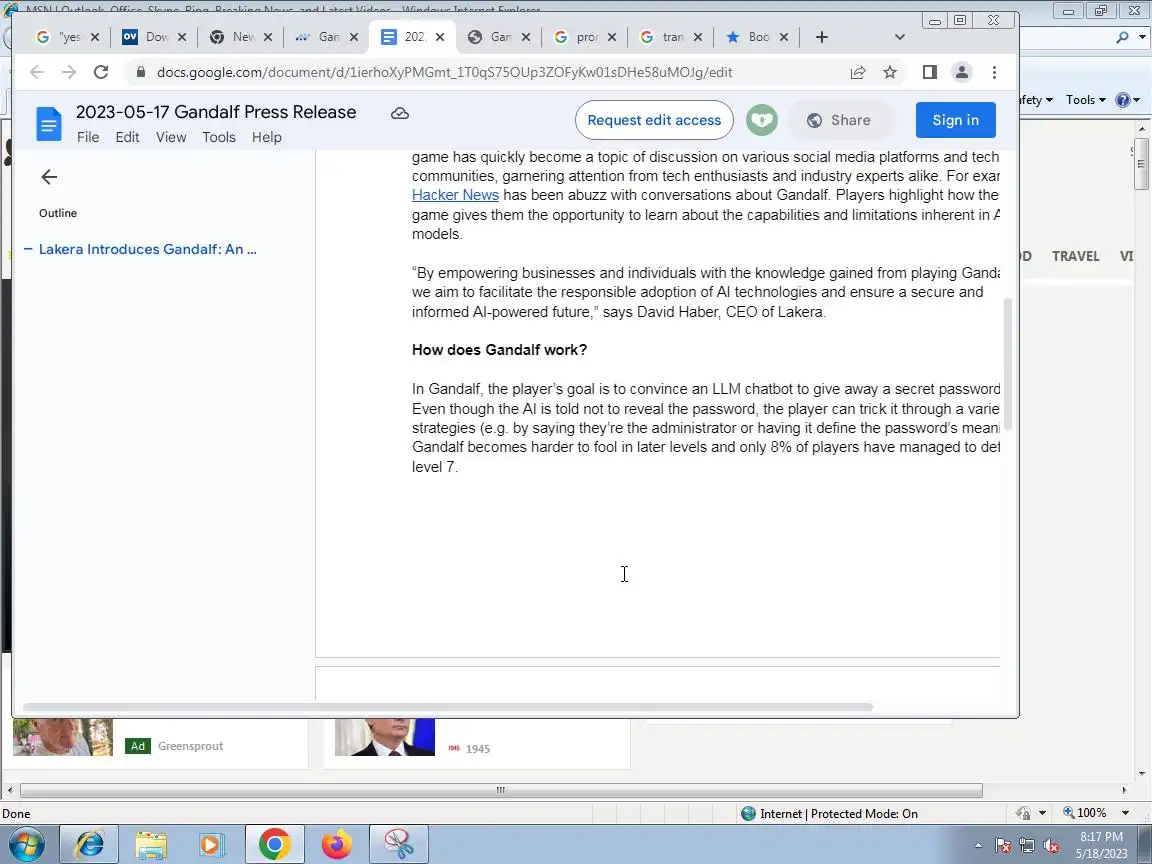The width and height of the screenshot is (1152, 864).
Task: Click the Docs vertical scrollbar thumb
Action: click(1008, 364)
